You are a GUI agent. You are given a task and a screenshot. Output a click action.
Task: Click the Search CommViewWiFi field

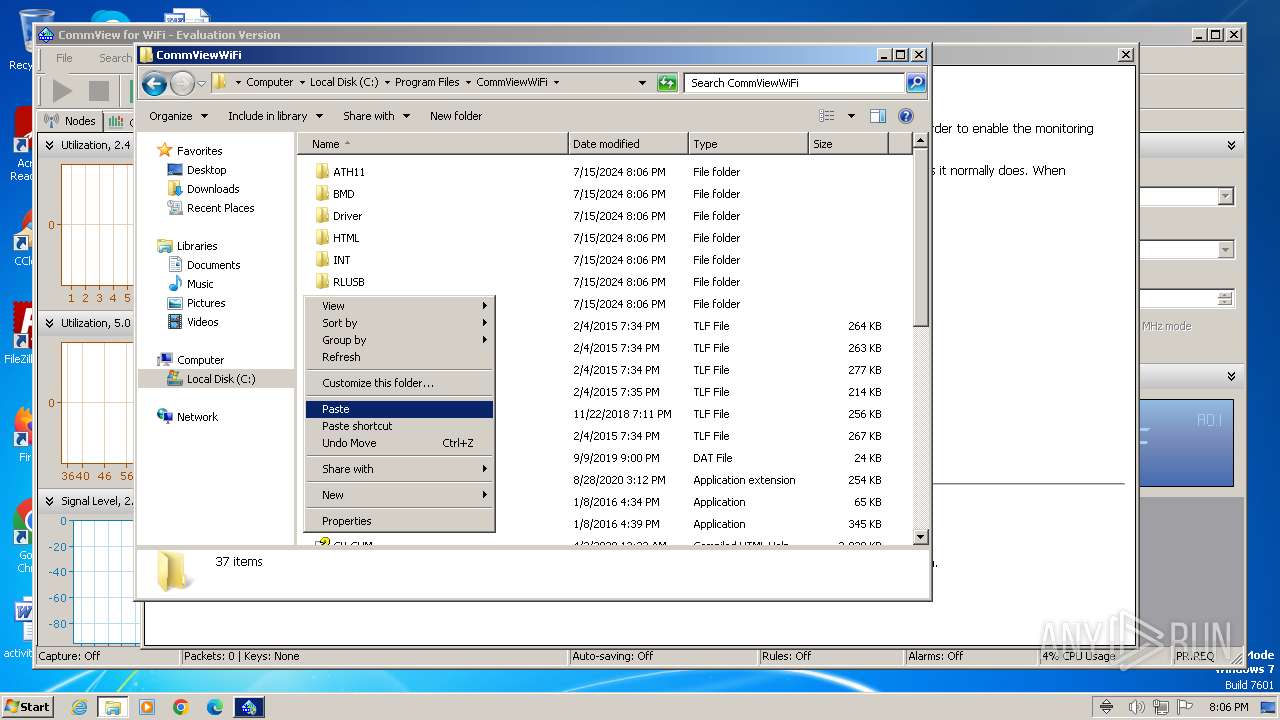[795, 83]
